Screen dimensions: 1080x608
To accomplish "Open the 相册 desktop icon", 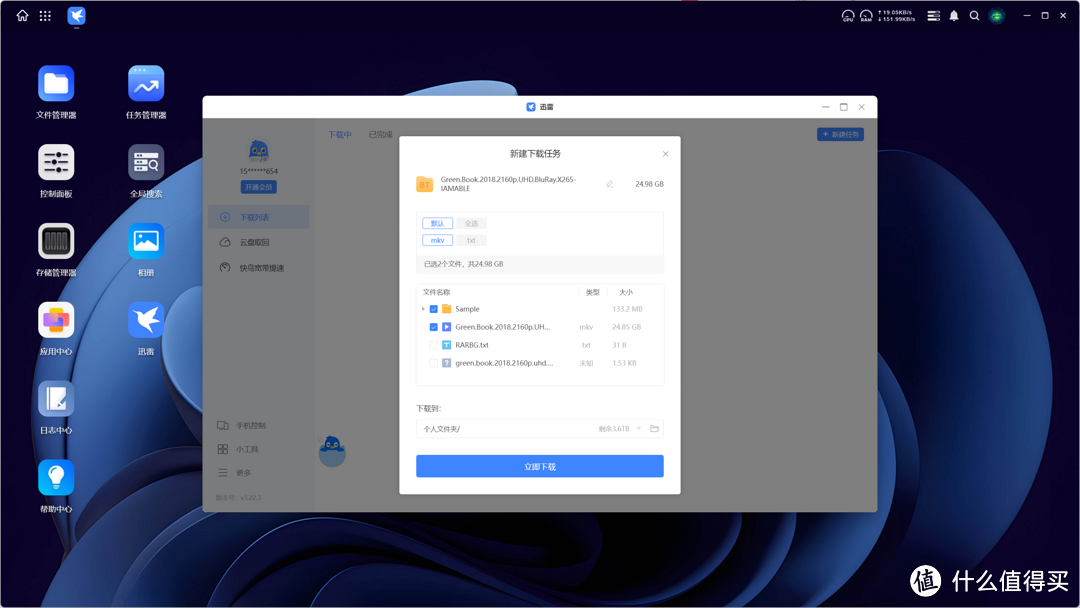I will pyautogui.click(x=145, y=242).
